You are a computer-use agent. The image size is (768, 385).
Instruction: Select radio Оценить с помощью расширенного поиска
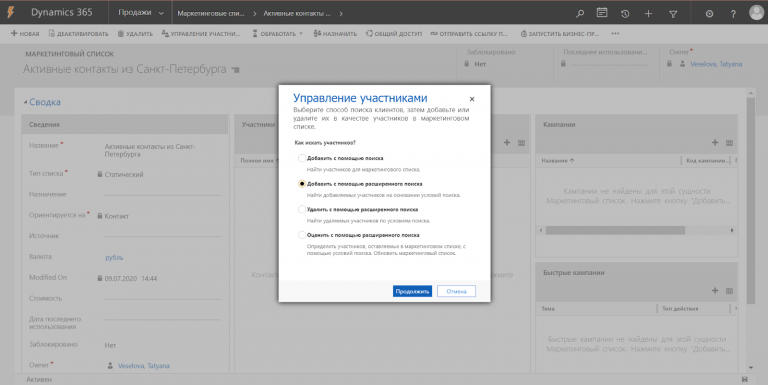coord(302,235)
